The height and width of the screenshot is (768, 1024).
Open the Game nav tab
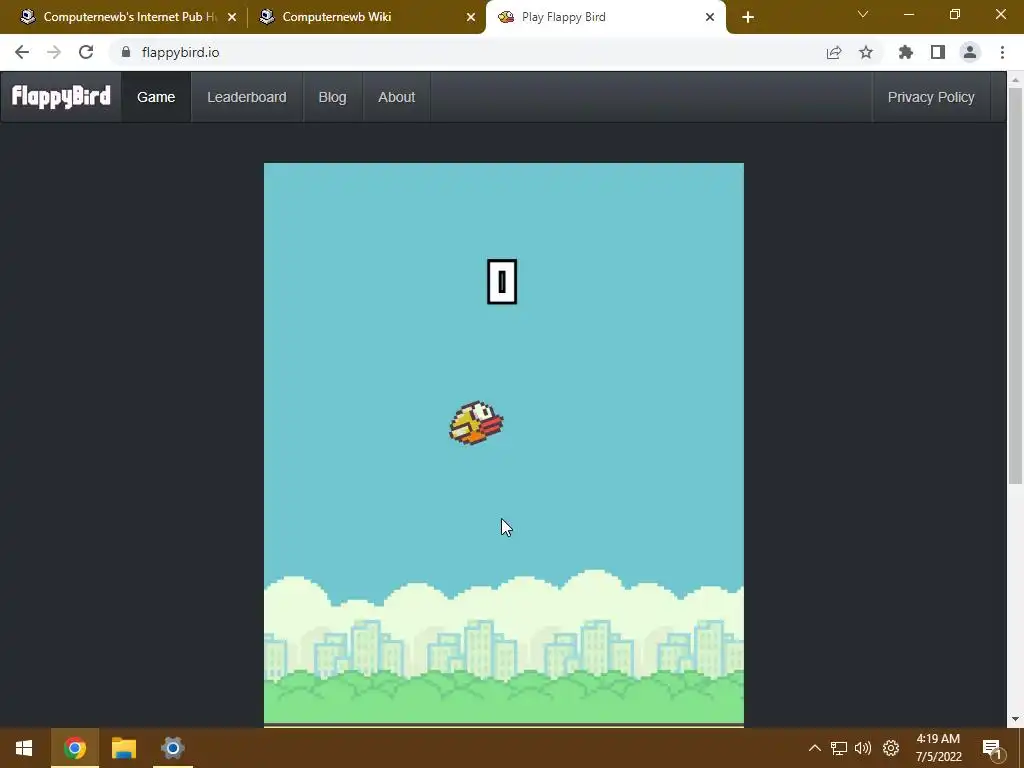coord(156,97)
